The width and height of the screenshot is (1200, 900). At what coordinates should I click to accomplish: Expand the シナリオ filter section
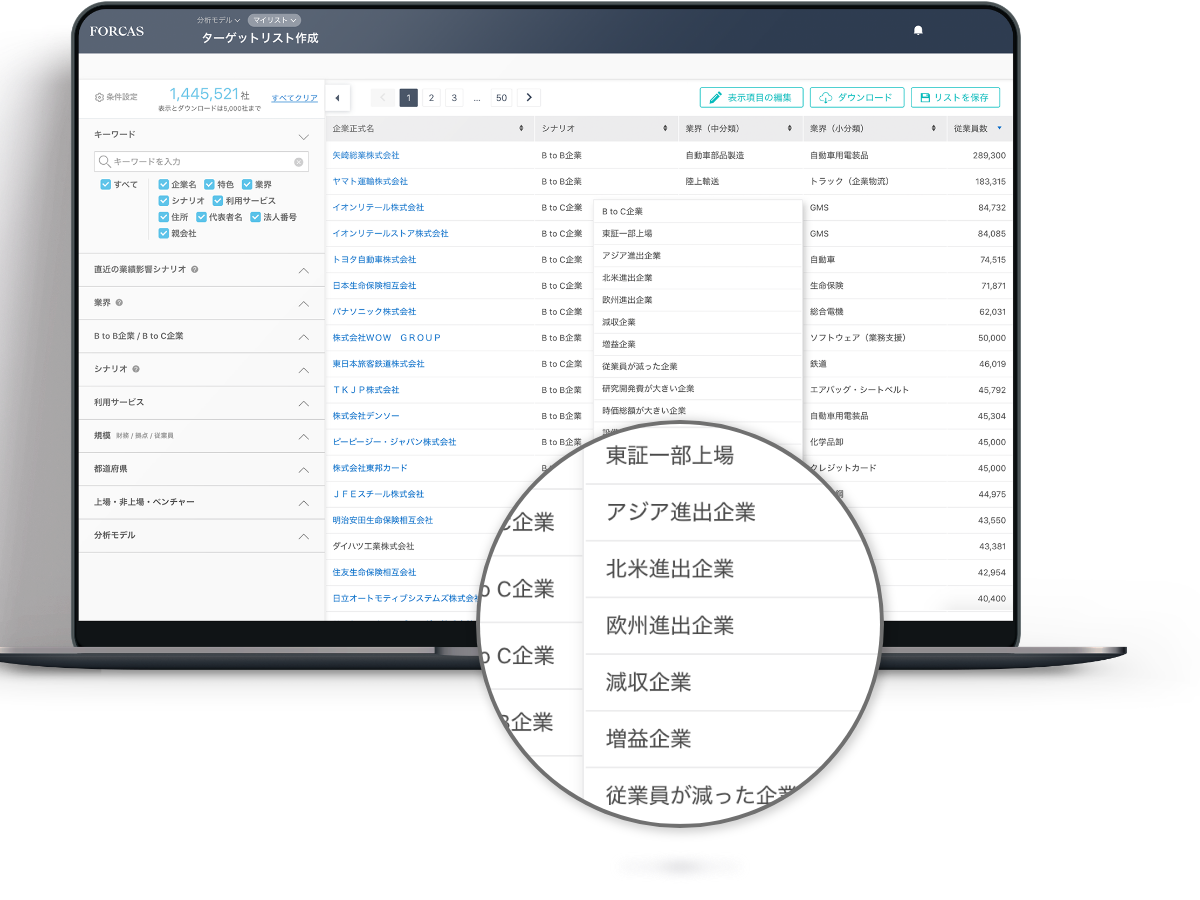304,370
